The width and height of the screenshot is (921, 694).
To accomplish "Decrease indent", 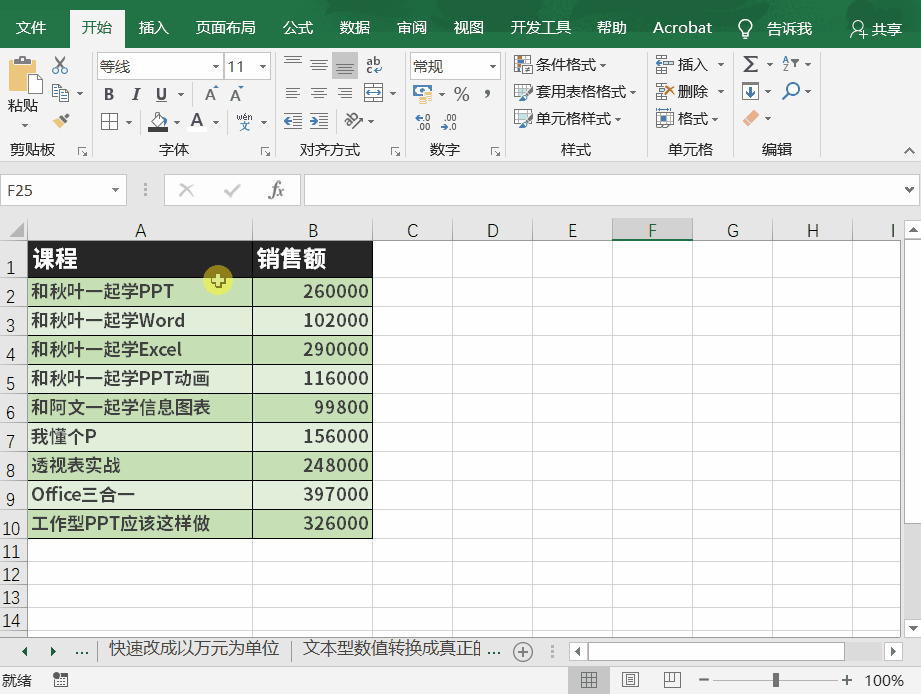I will click(293, 121).
